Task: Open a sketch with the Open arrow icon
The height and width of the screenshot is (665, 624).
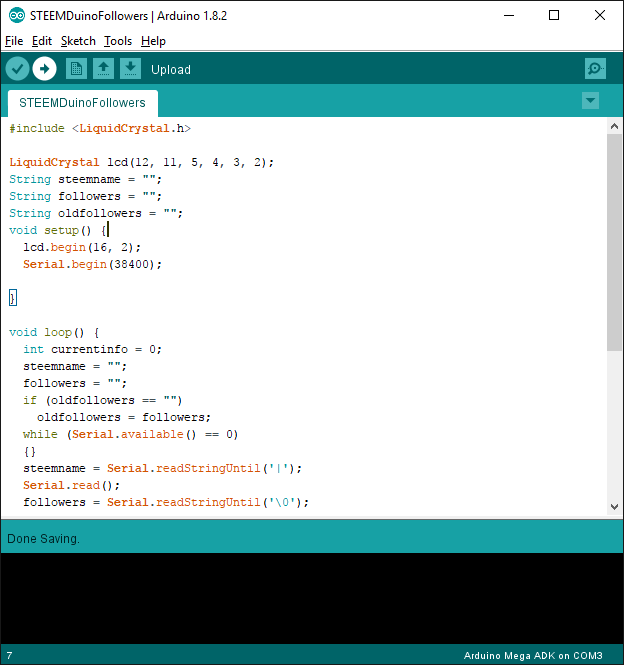Action: (104, 69)
